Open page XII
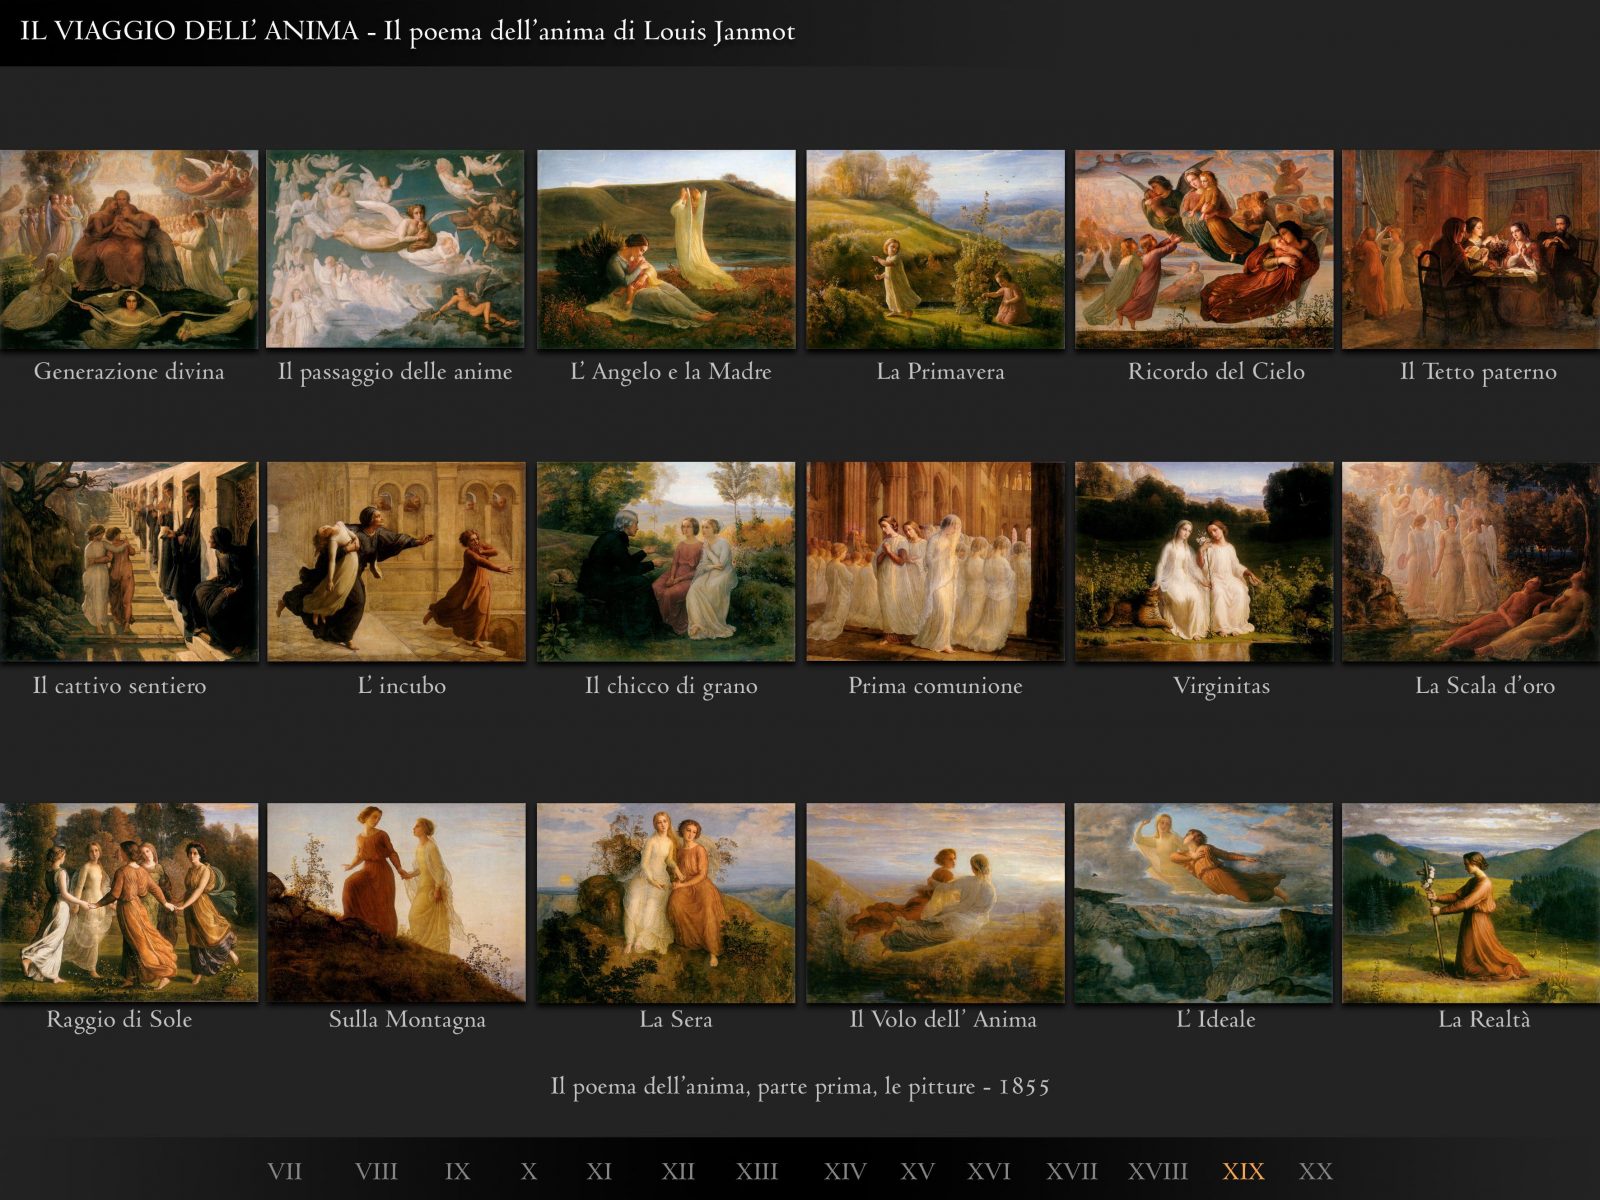 [677, 1171]
